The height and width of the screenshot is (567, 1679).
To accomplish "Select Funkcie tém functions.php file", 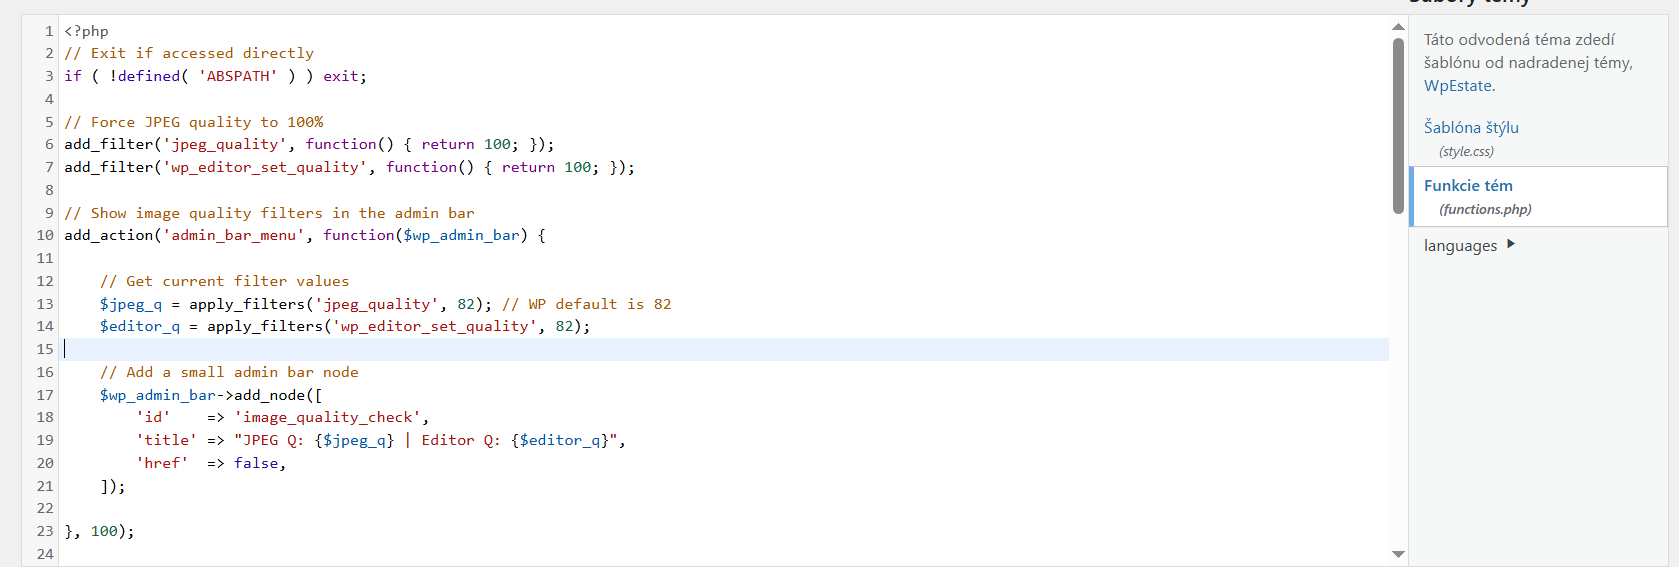I will (x=1468, y=186).
